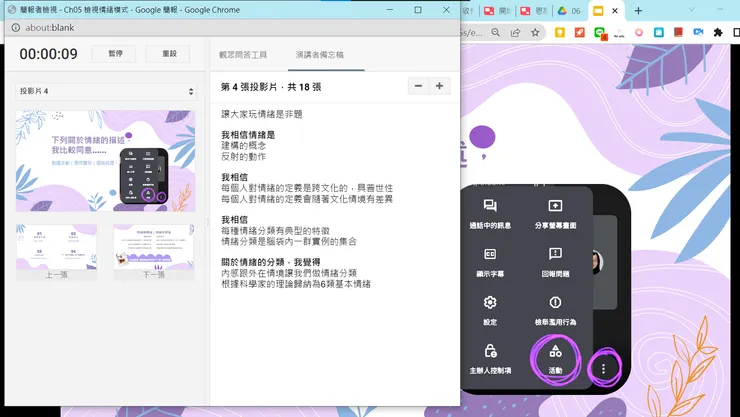Open the Chrome tab search chevron
The image size is (740, 417).
(x=692, y=10)
